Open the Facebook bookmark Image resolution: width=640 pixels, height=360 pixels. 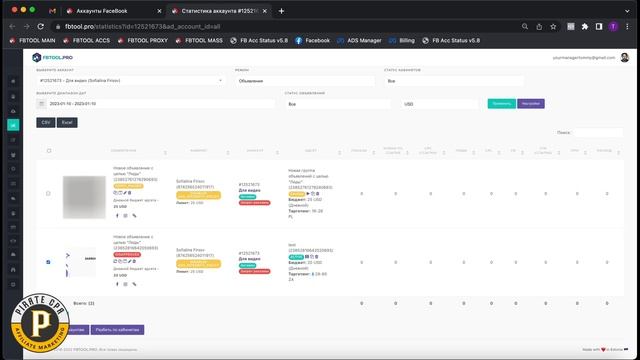point(313,40)
